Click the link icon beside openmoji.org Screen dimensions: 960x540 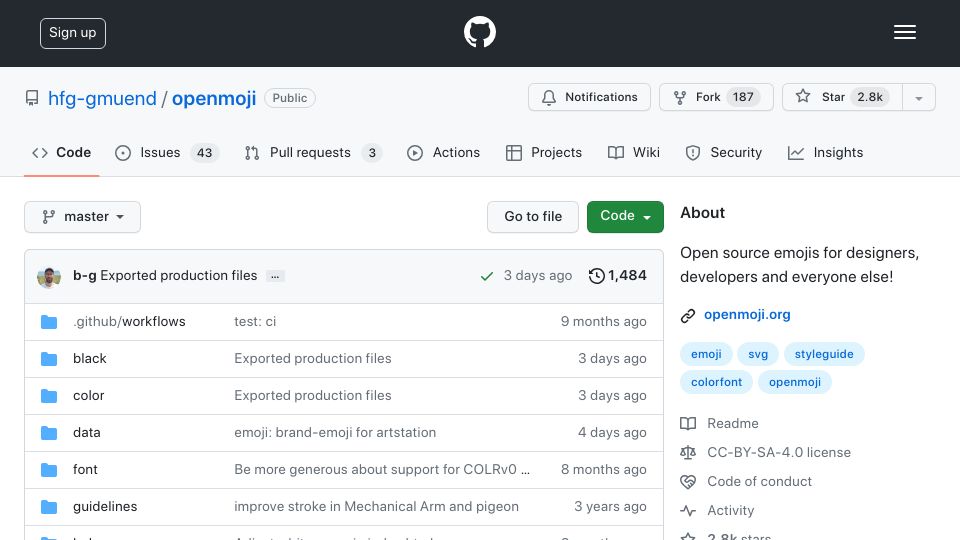(x=688, y=315)
